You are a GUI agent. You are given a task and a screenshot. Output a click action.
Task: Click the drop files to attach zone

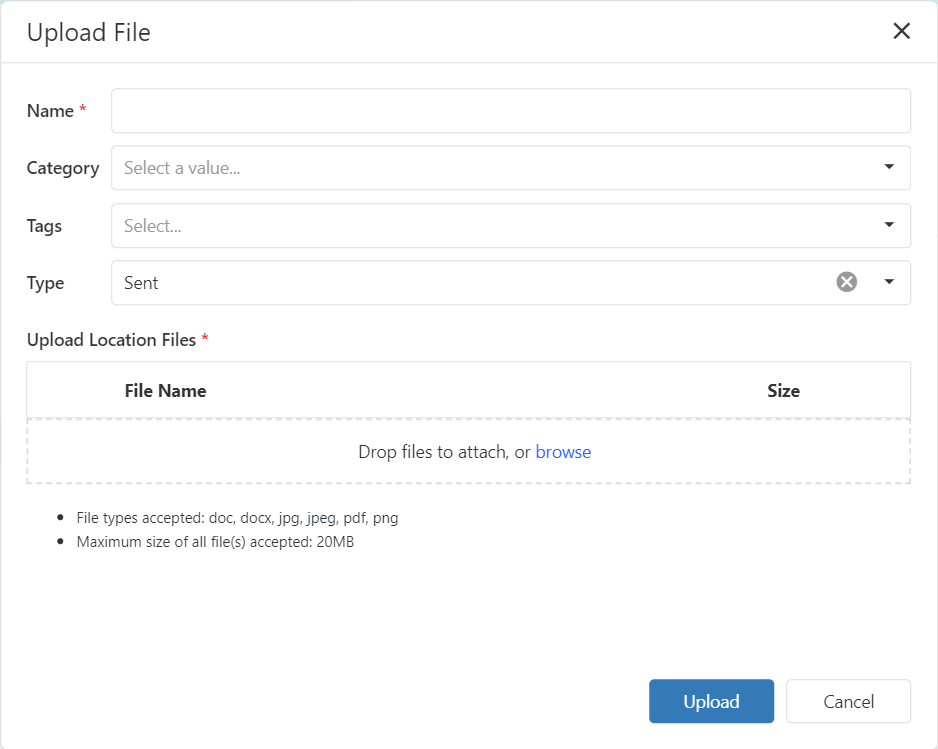tap(468, 452)
